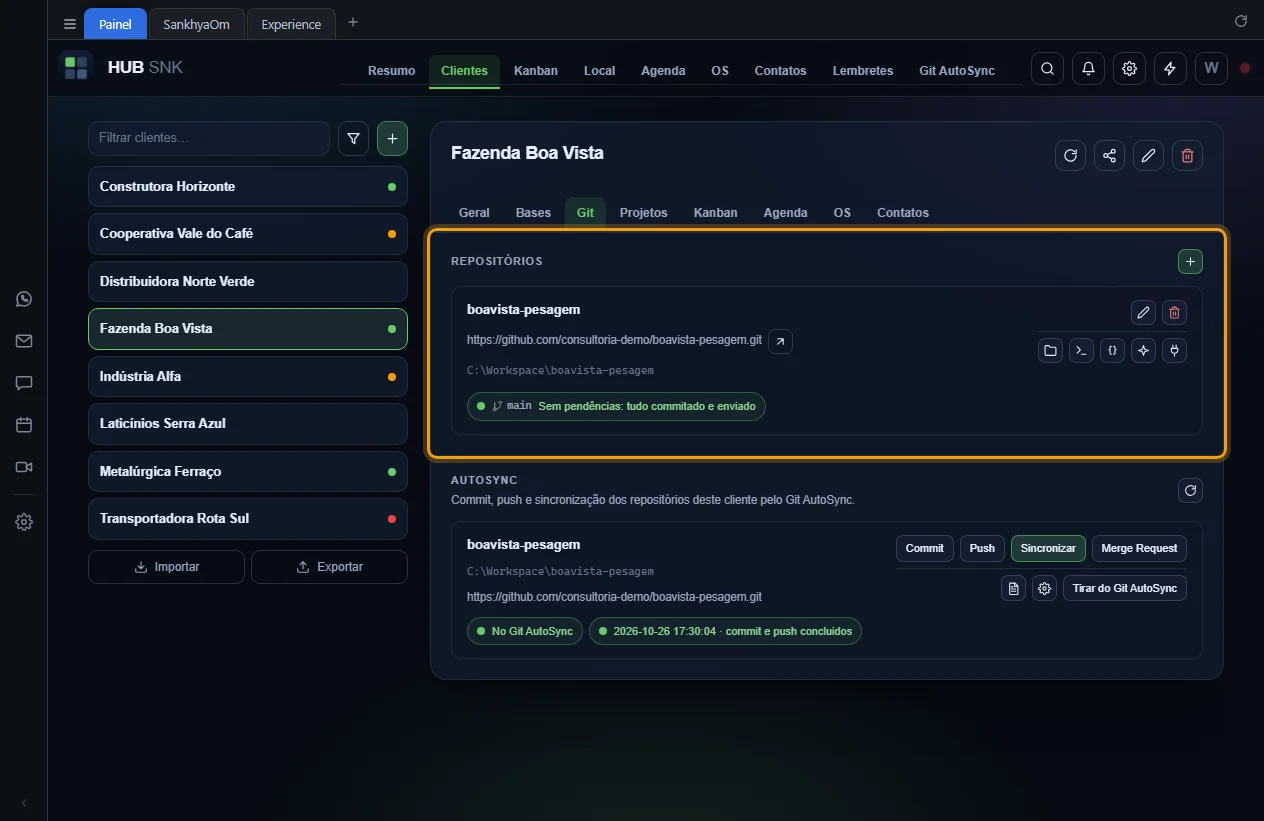Click the Push button
1264x821 pixels.
[x=982, y=549]
